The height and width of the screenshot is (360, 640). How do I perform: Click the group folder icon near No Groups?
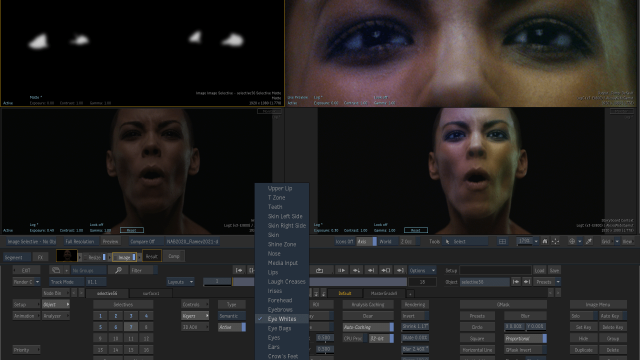[x=56, y=270]
